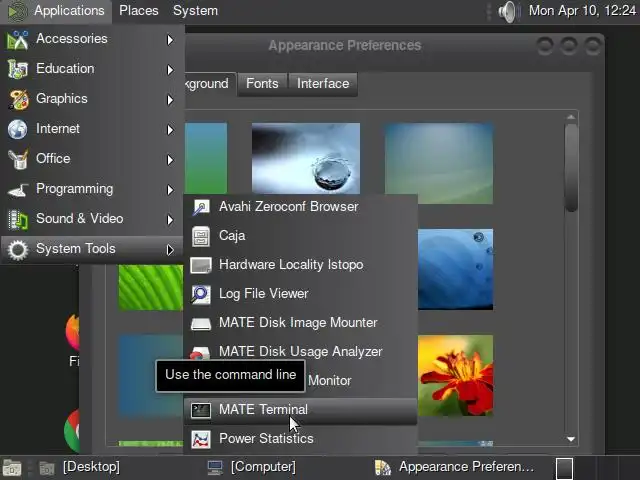Image resolution: width=640 pixels, height=480 pixels.
Task: Click the wallpaper list scrollbar handle
Action: point(571,167)
